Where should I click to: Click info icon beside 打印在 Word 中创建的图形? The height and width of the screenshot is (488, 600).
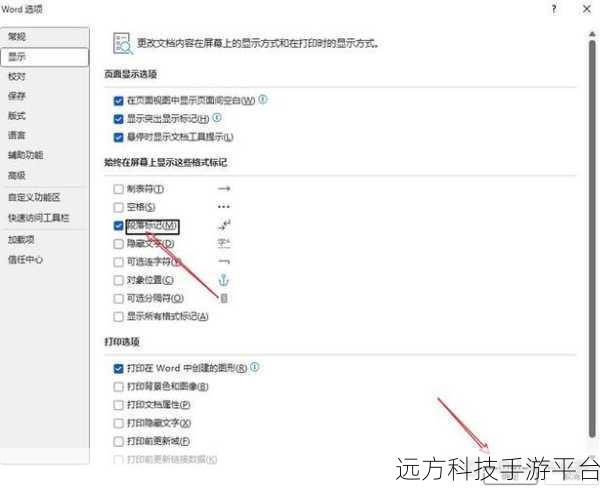254,367
